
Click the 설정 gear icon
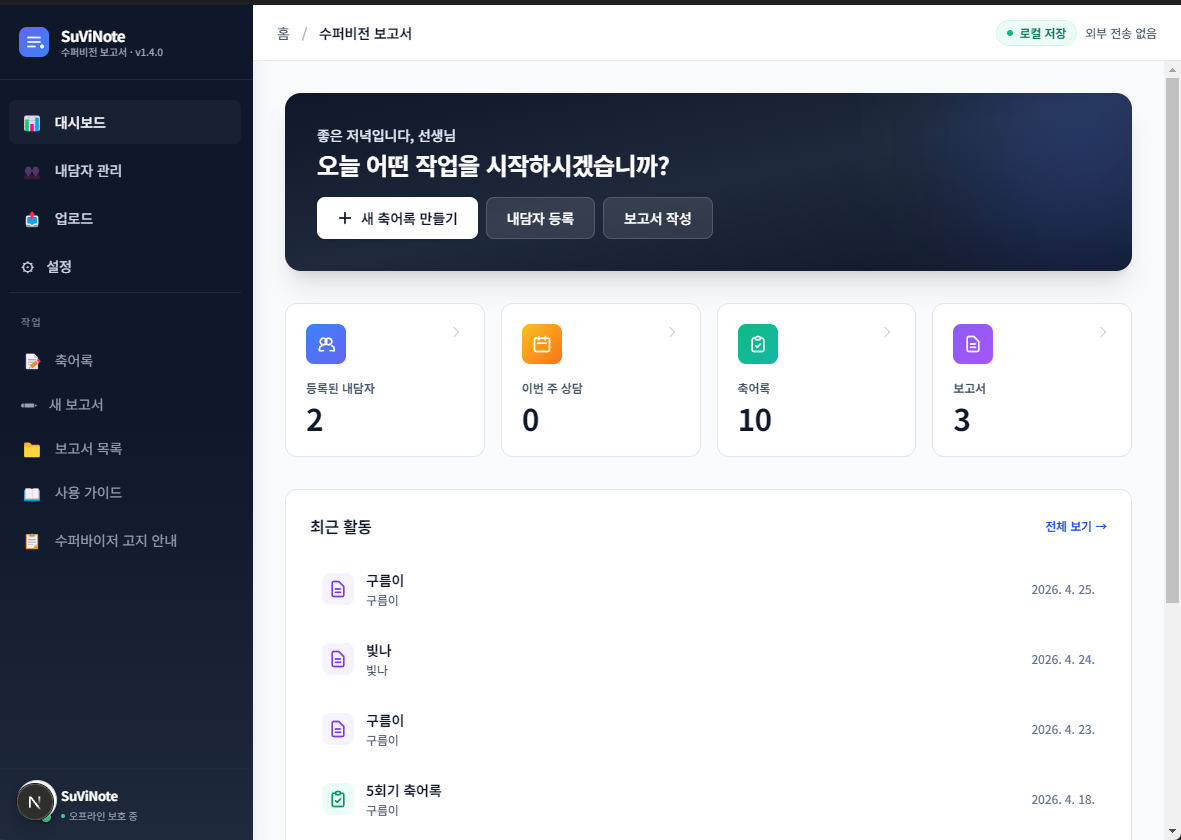pyautogui.click(x=29, y=266)
